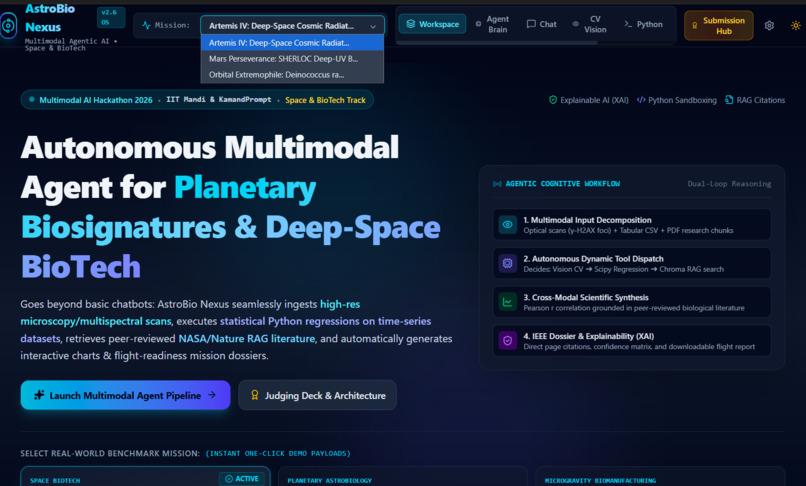Open the Agent Brain tab
The height and width of the screenshot is (486, 806).
pyautogui.click(x=492, y=24)
